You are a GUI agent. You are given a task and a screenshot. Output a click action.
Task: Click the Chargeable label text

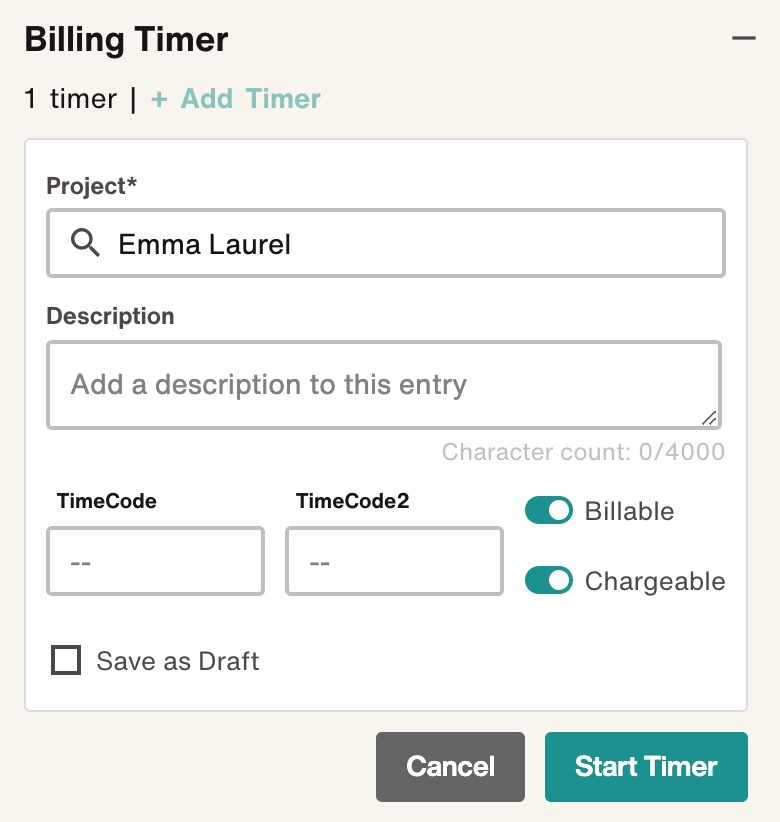point(655,581)
